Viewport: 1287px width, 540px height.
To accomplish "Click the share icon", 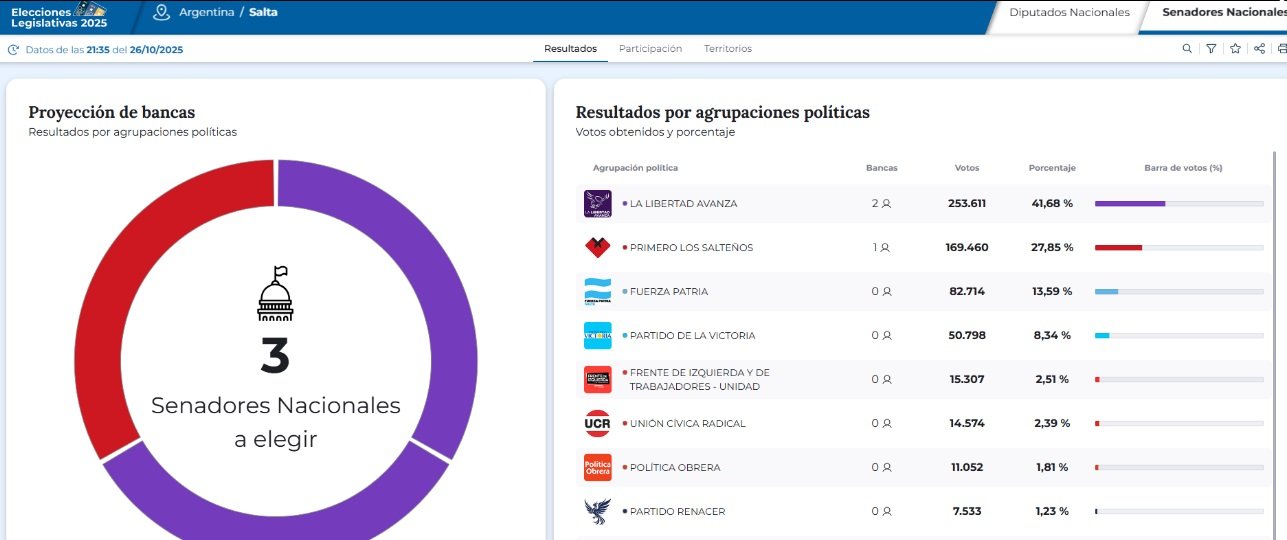I will [x=1259, y=48].
